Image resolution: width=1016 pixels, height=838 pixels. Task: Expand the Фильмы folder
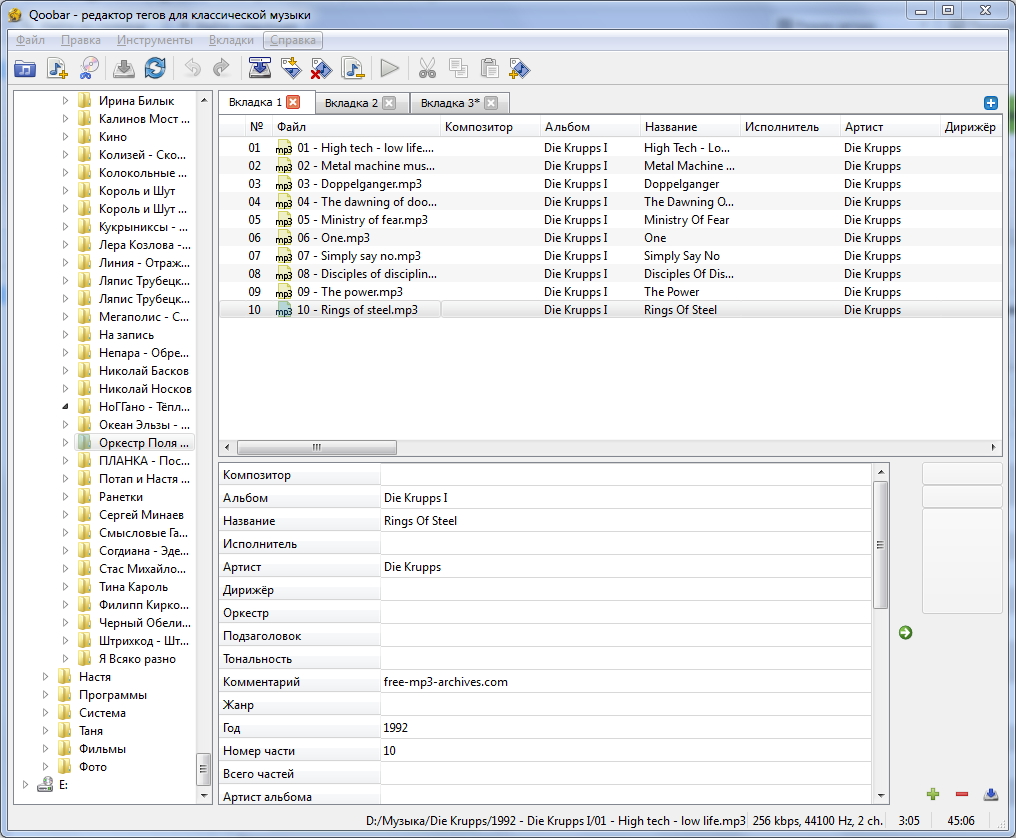[x=45, y=748]
